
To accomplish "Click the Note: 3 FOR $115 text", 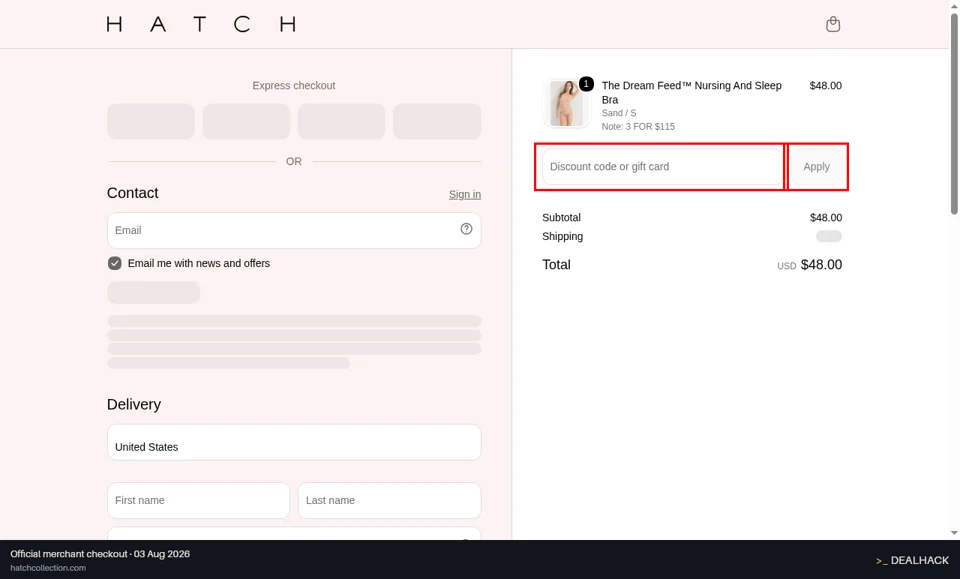I will pos(638,127).
